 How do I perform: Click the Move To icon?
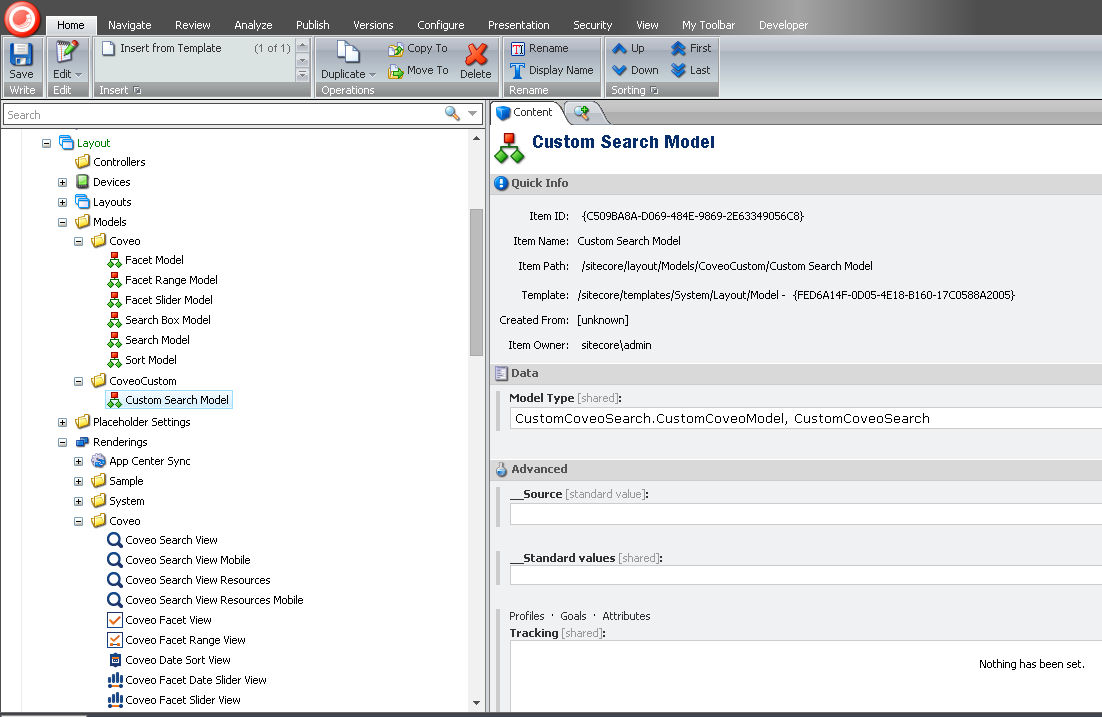(x=396, y=71)
